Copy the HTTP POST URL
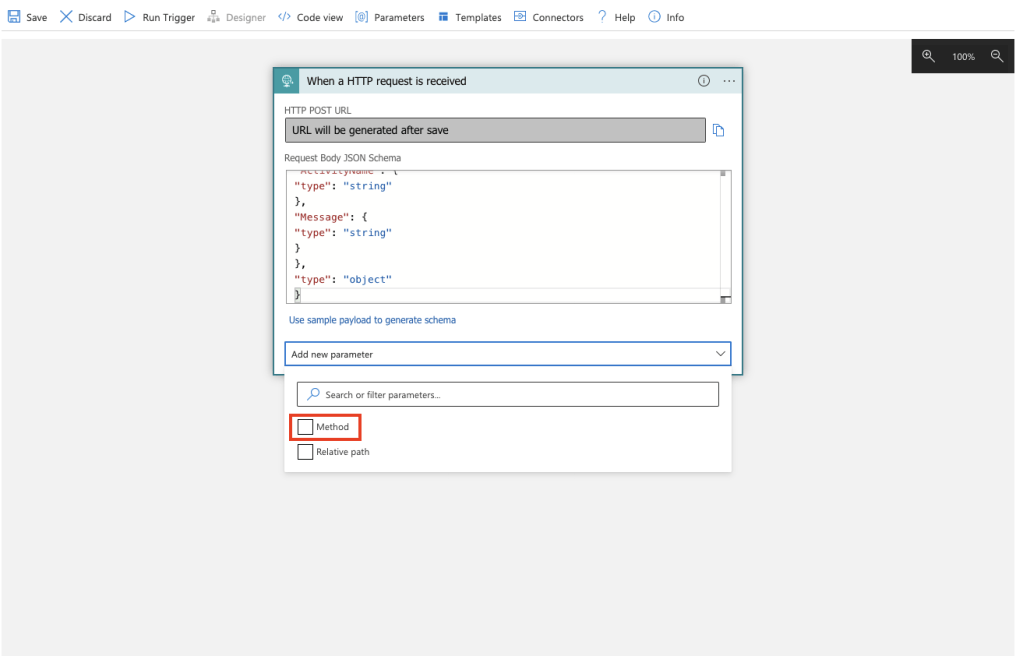 coord(718,130)
